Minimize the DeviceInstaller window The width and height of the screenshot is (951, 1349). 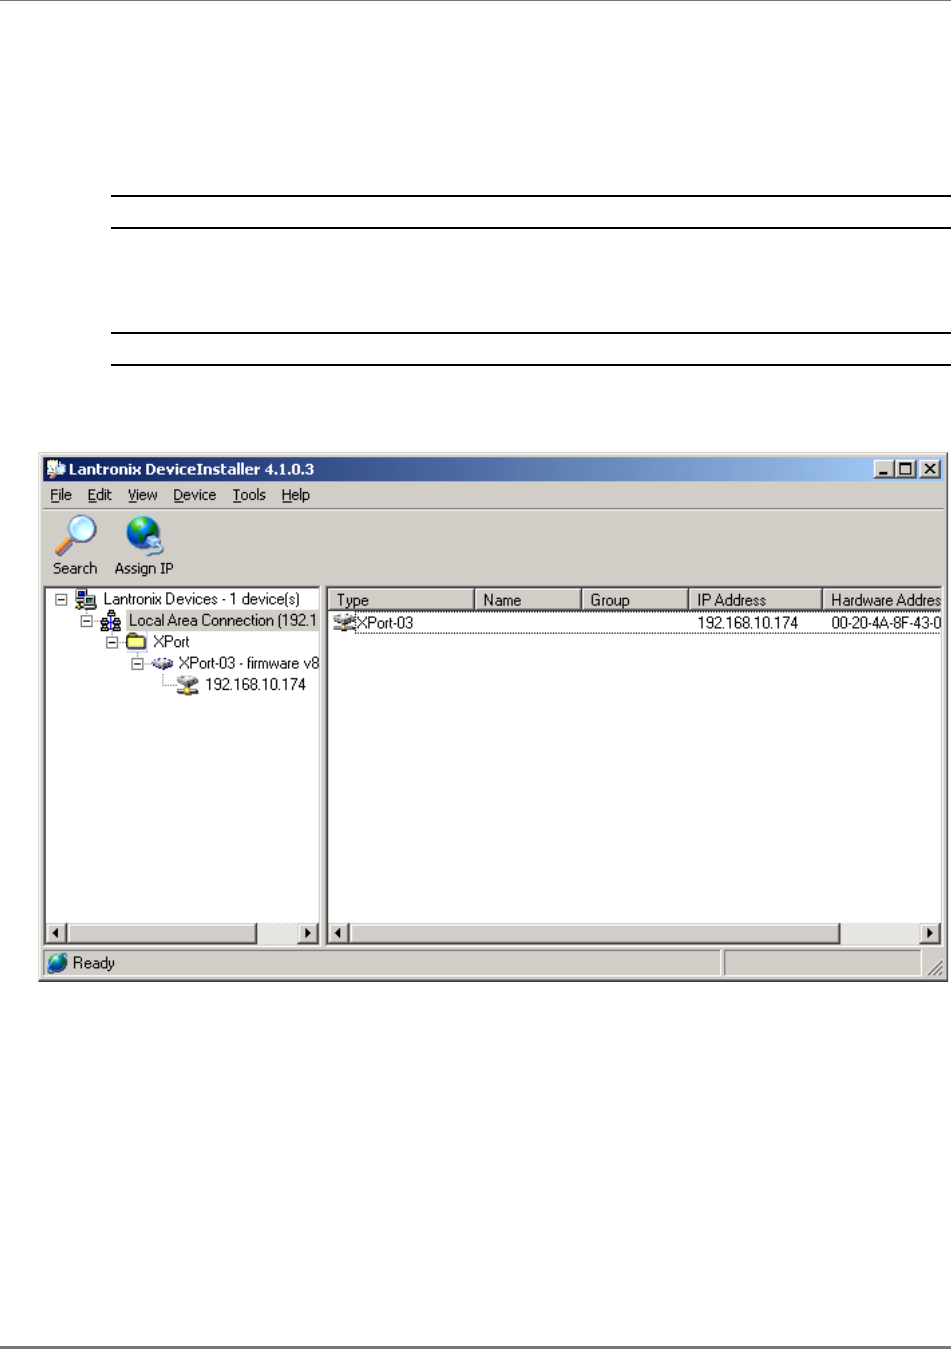point(884,469)
